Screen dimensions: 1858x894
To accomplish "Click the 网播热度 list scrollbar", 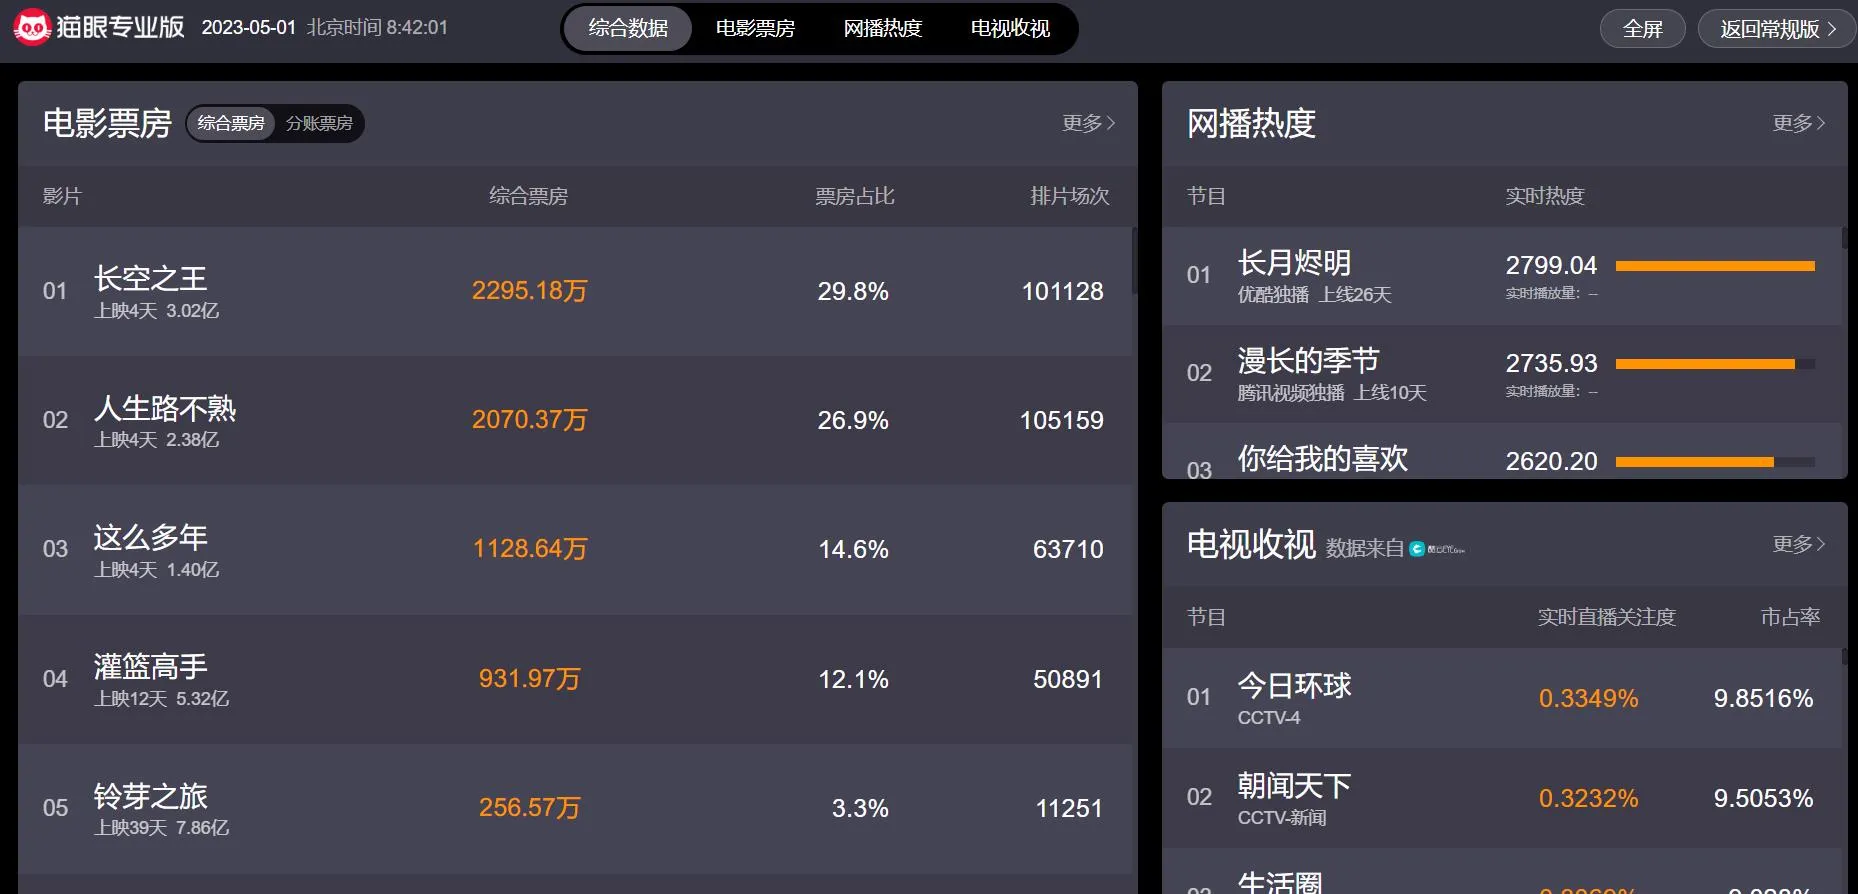I will (x=1844, y=239).
